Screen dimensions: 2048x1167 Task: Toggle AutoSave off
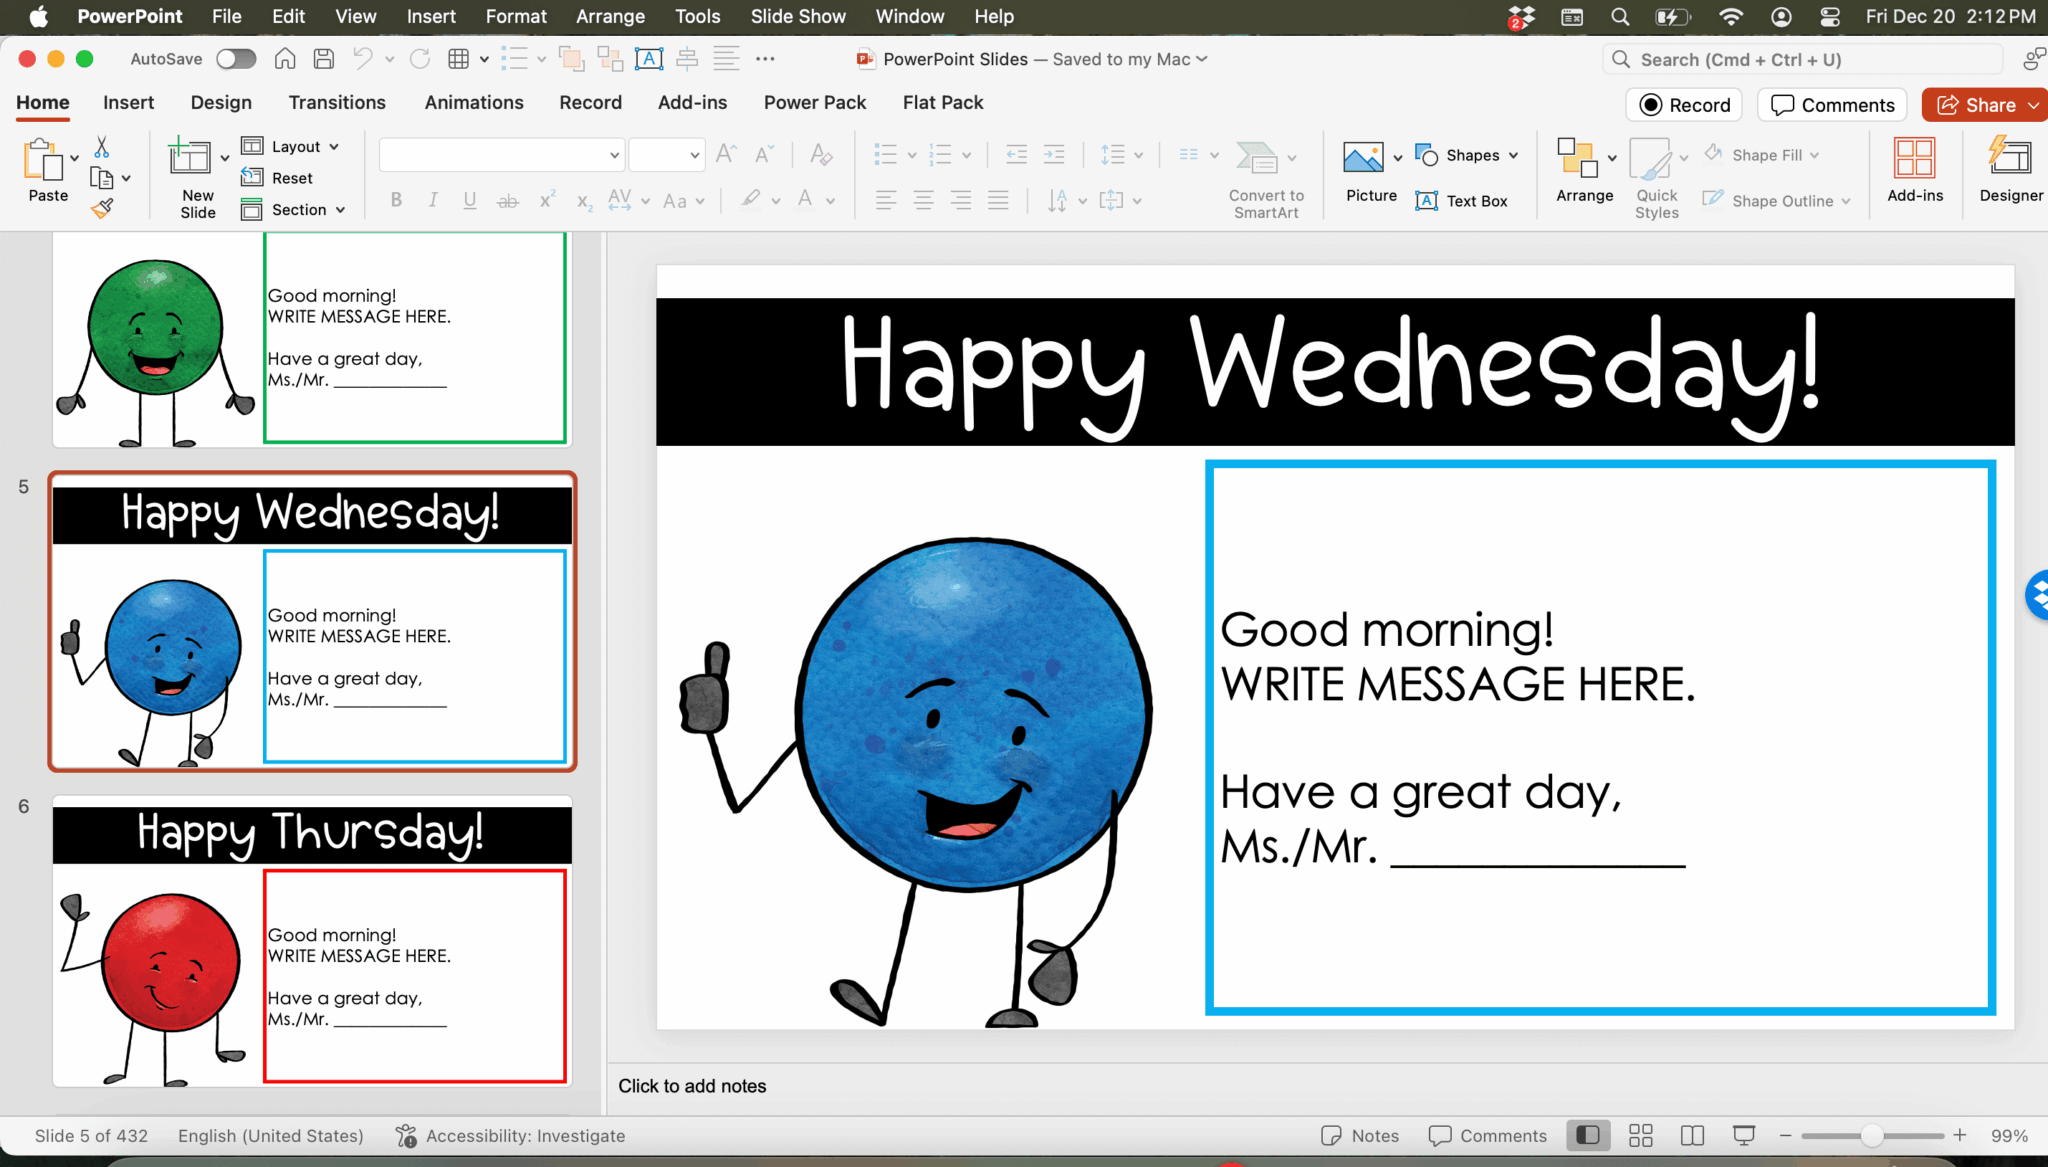tap(236, 59)
